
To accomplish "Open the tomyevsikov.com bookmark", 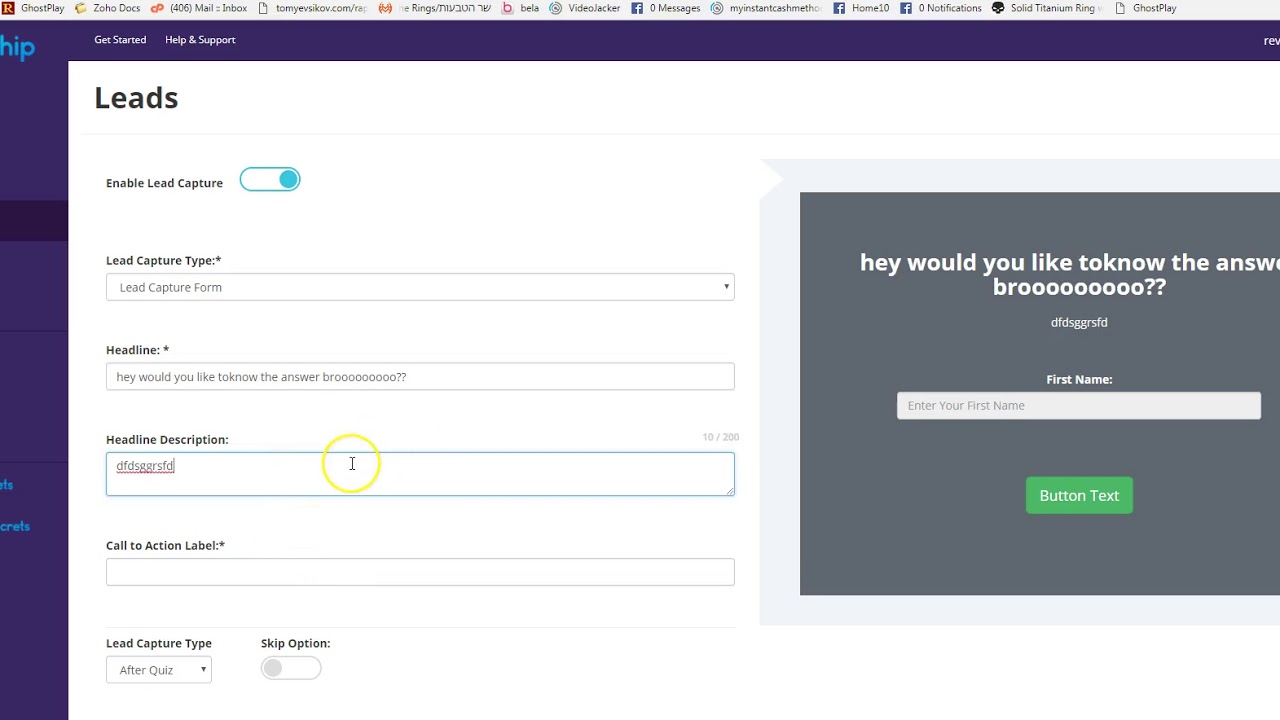I will point(312,8).
